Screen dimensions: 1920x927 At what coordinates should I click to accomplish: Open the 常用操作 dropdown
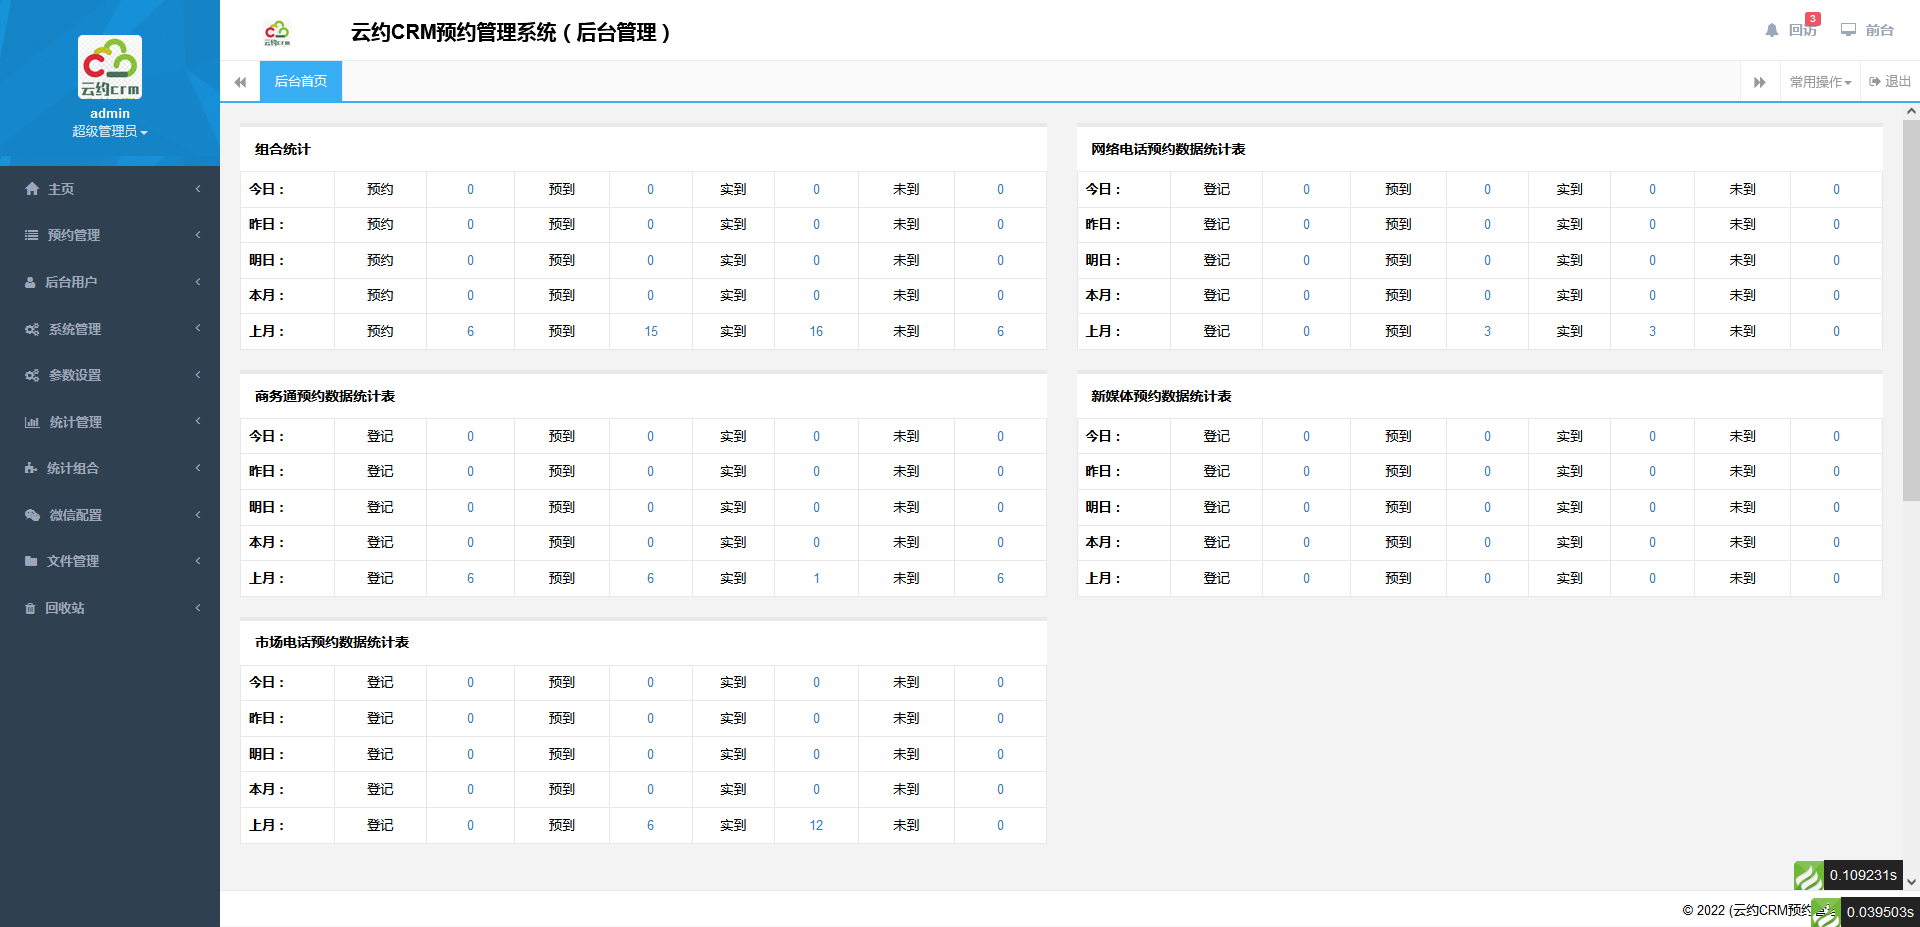pos(1820,82)
